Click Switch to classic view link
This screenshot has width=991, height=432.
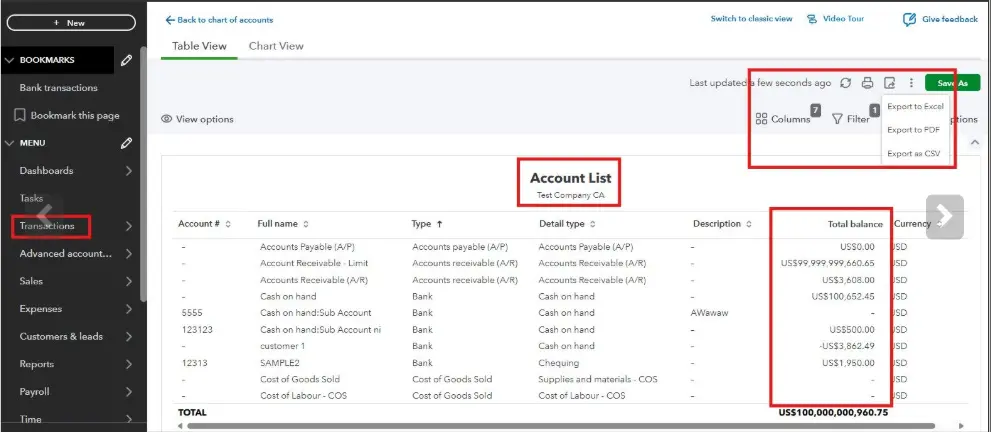click(751, 19)
